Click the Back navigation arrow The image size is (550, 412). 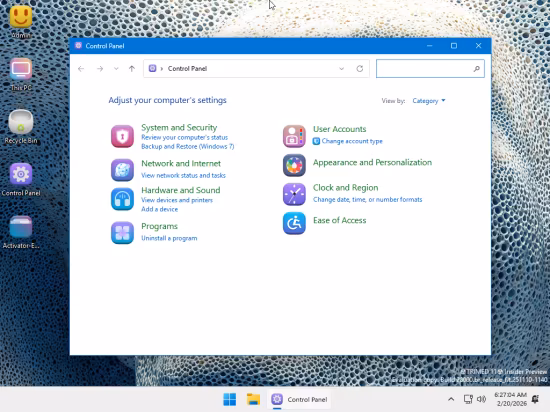(x=81, y=69)
